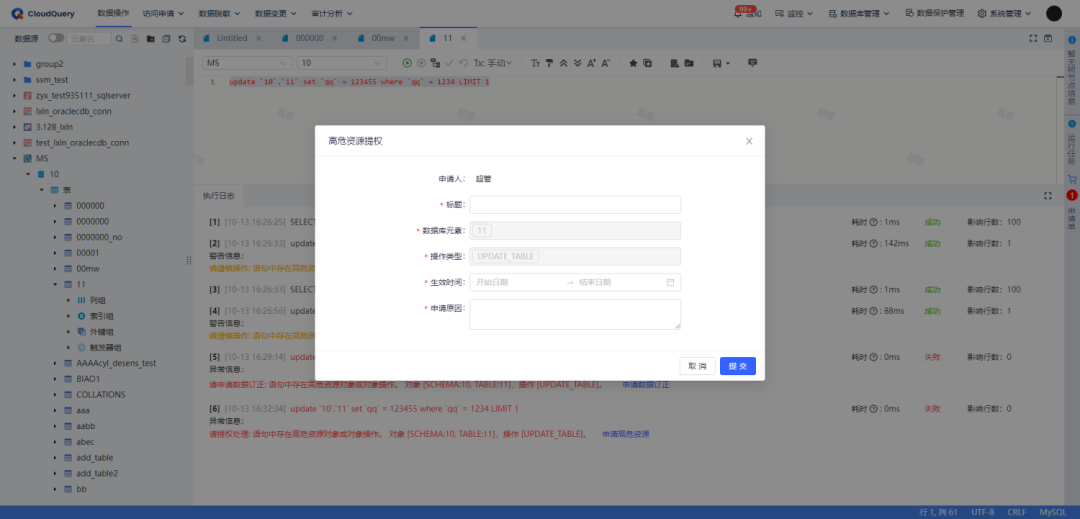Toggle the 数据源 switch
This screenshot has width=1080, height=519.
(x=56, y=39)
